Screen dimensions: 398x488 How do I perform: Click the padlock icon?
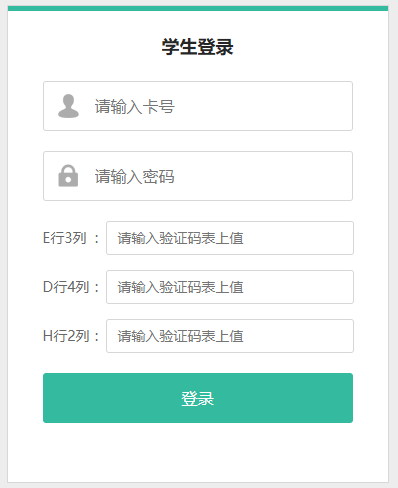[x=68, y=176]
